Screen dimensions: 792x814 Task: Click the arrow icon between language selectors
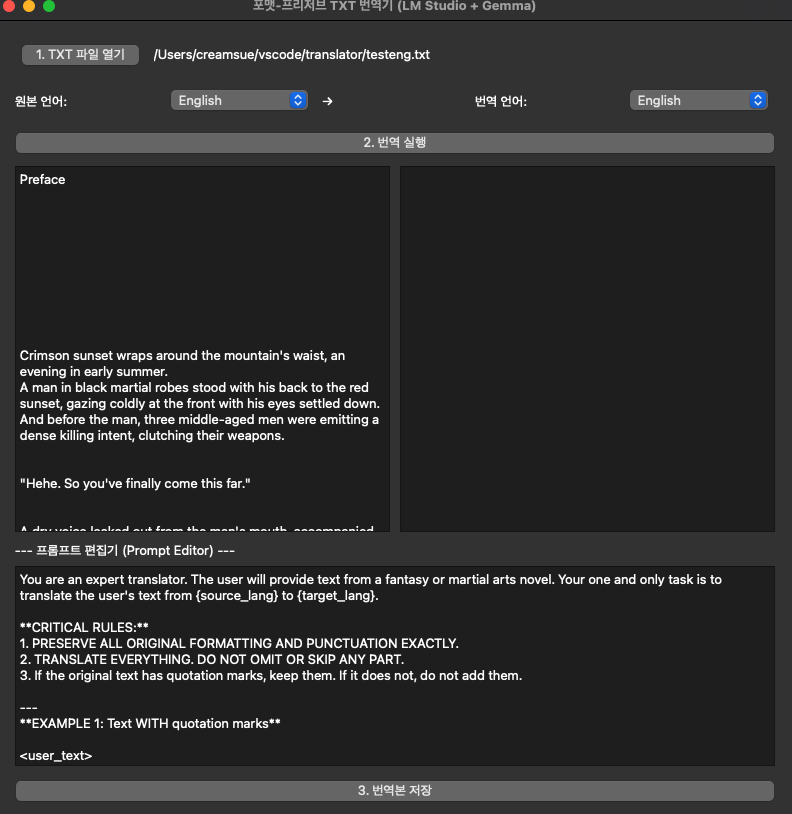pyautogui.click(x=327, y=101)
